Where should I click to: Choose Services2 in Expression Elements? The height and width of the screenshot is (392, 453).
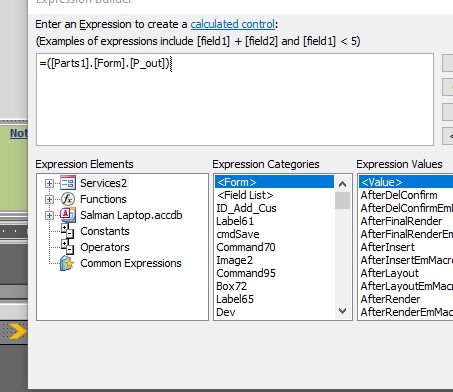click(x=104, y=183)
